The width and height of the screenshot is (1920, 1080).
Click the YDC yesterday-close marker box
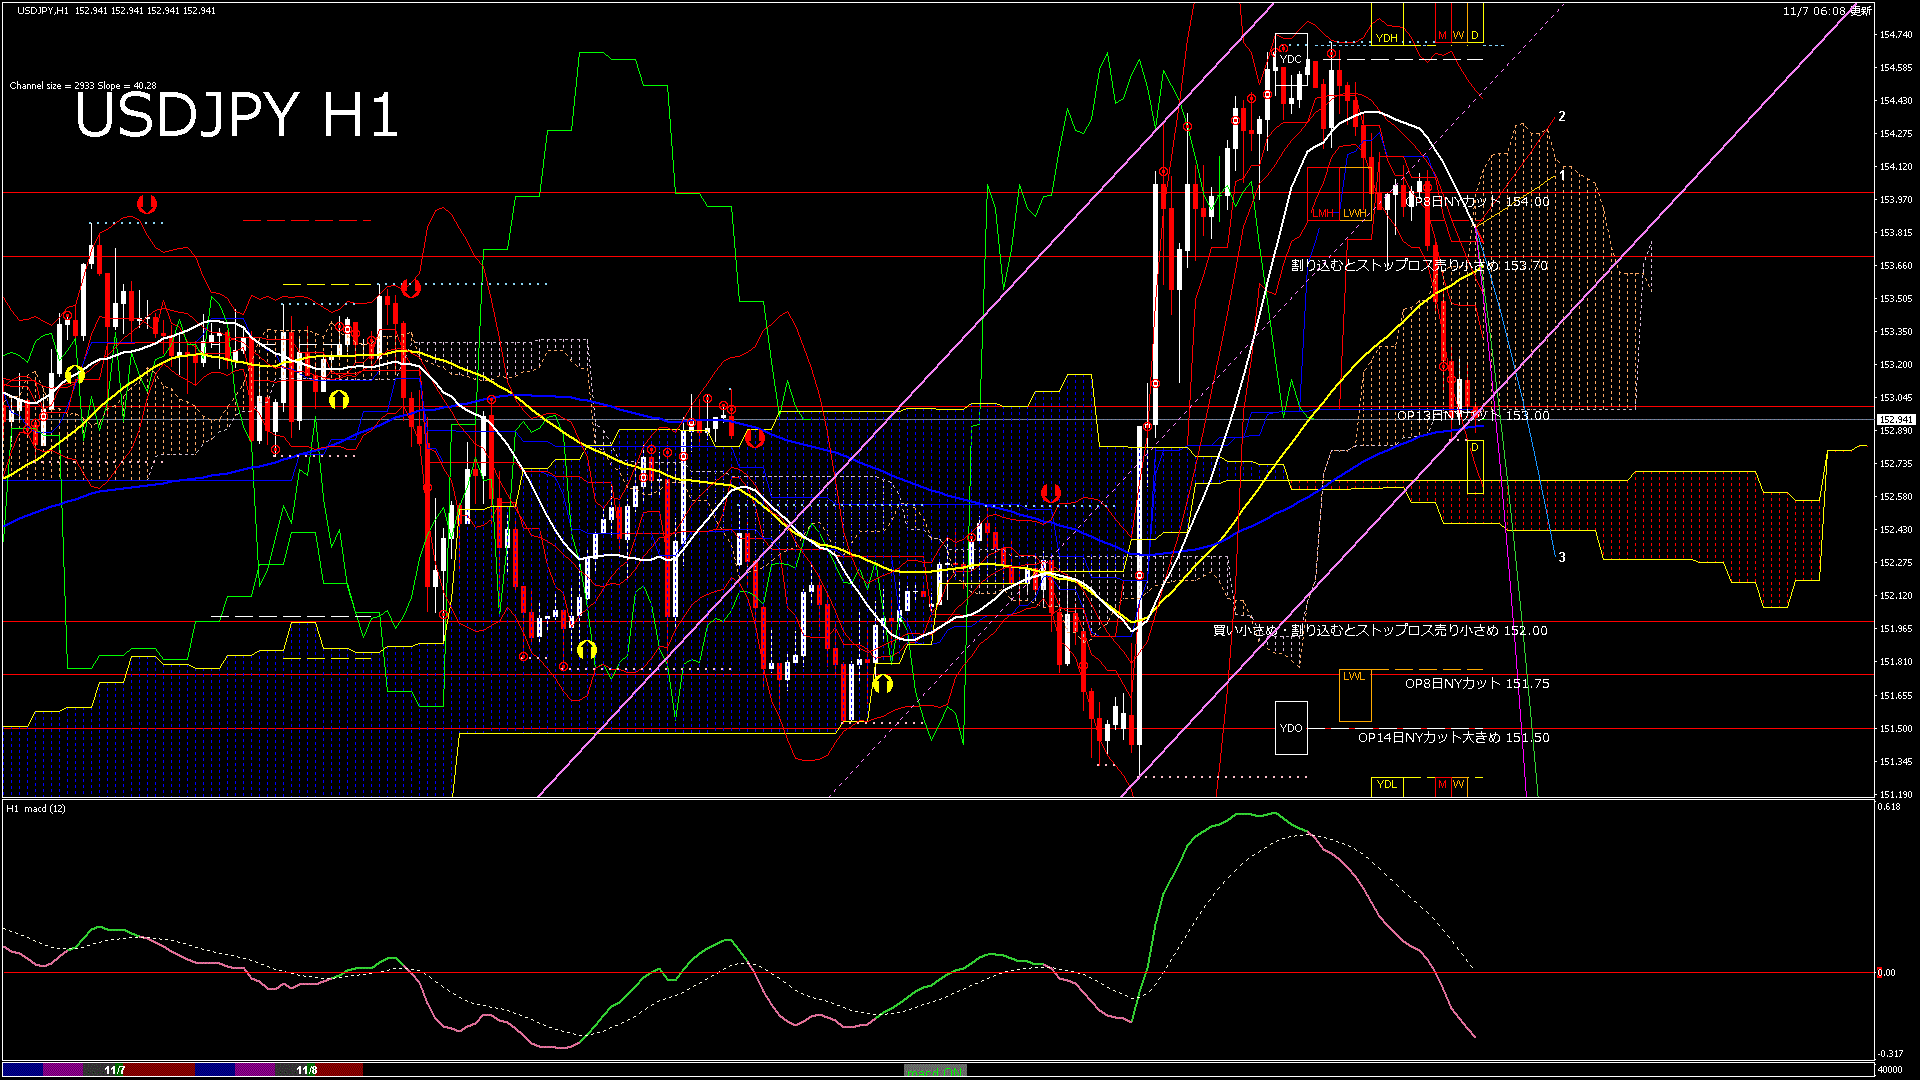[x=1291, y=59]
